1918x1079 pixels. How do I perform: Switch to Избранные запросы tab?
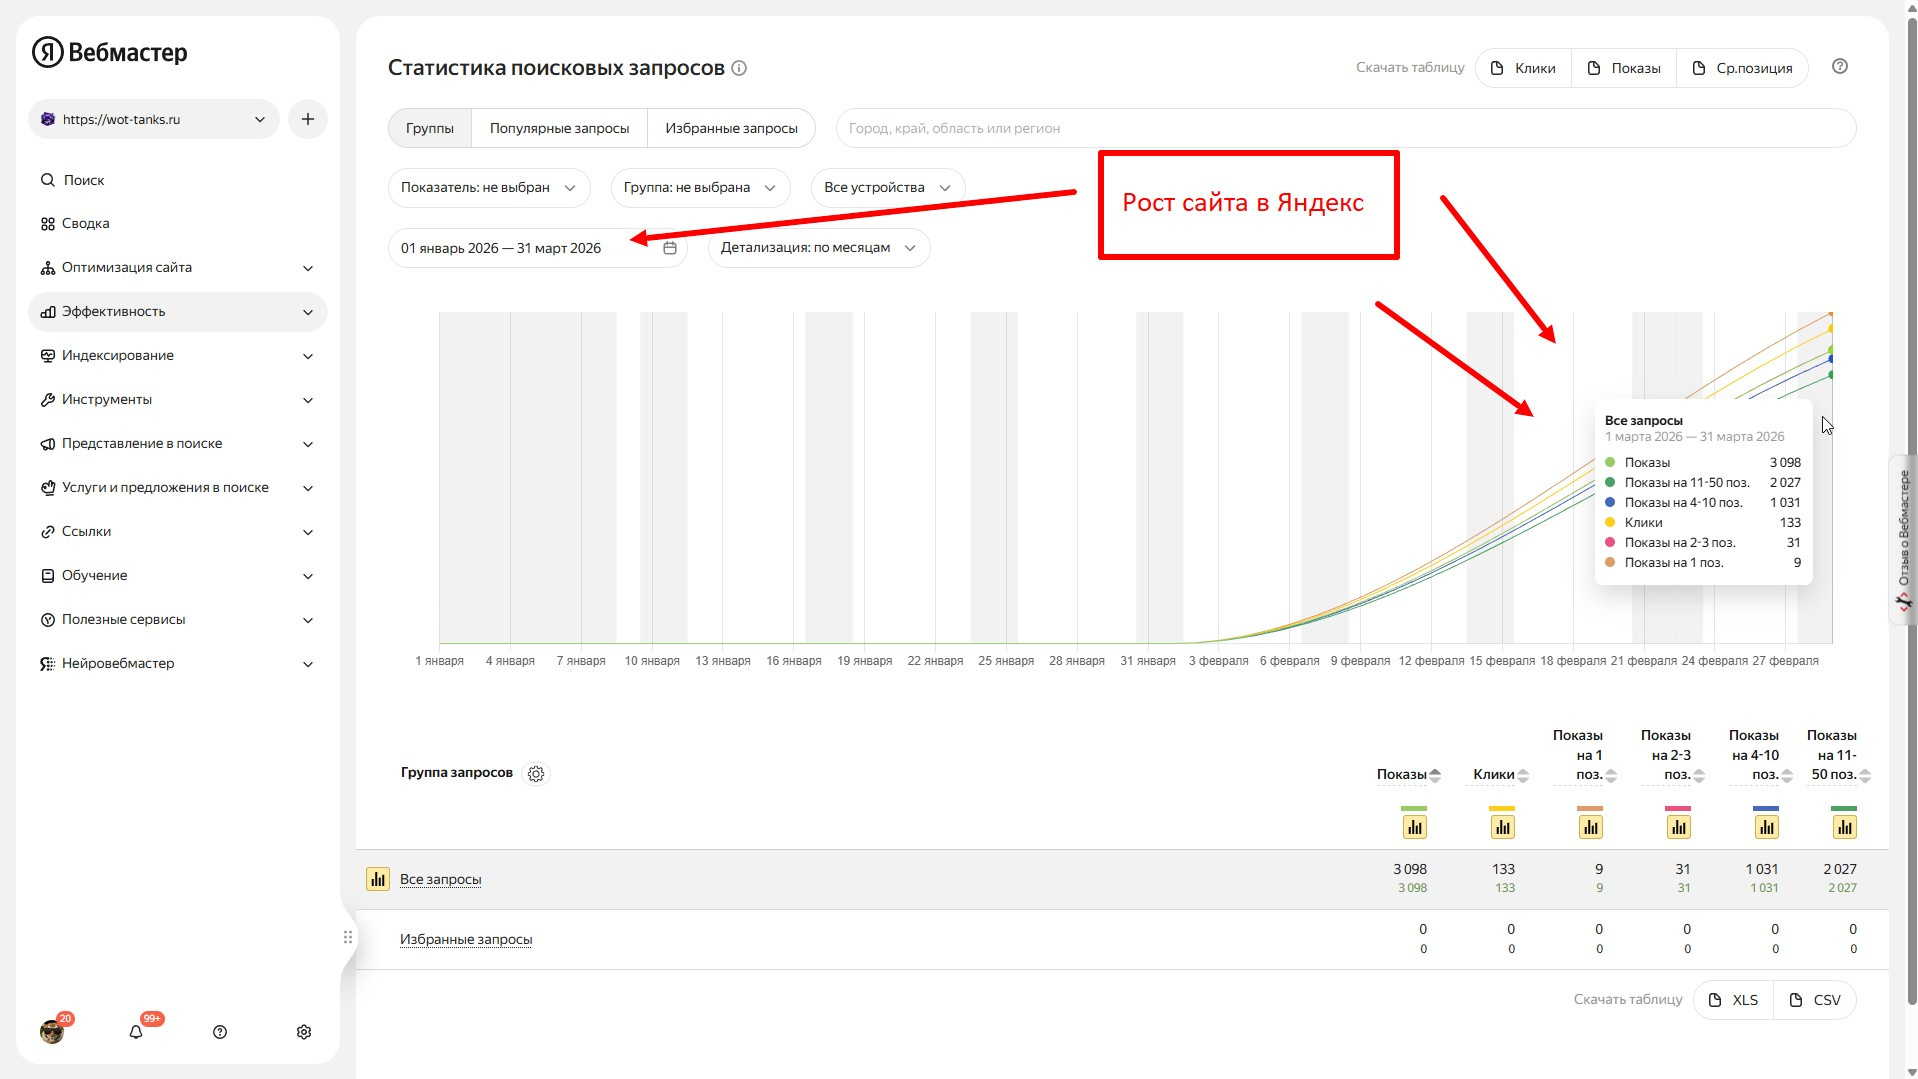(732, 128)
